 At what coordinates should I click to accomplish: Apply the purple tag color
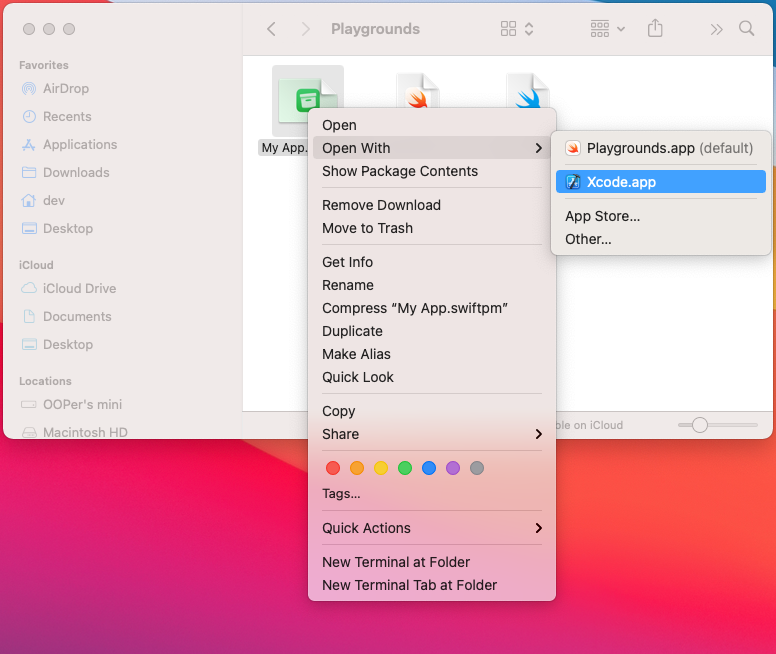click(453, 468)
